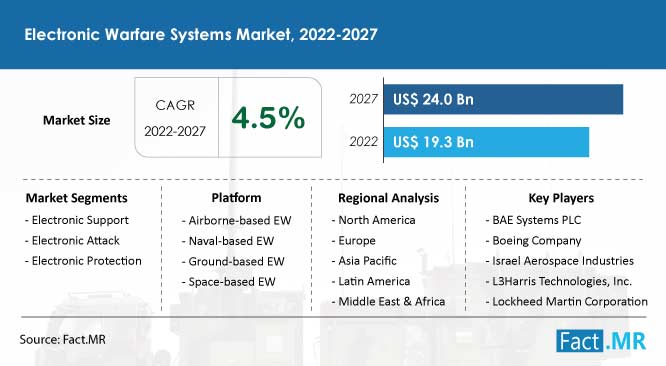This screenshot has width=666, height=366.
Task: Click 'Space-based EW' item
Action: coord(232,282)
